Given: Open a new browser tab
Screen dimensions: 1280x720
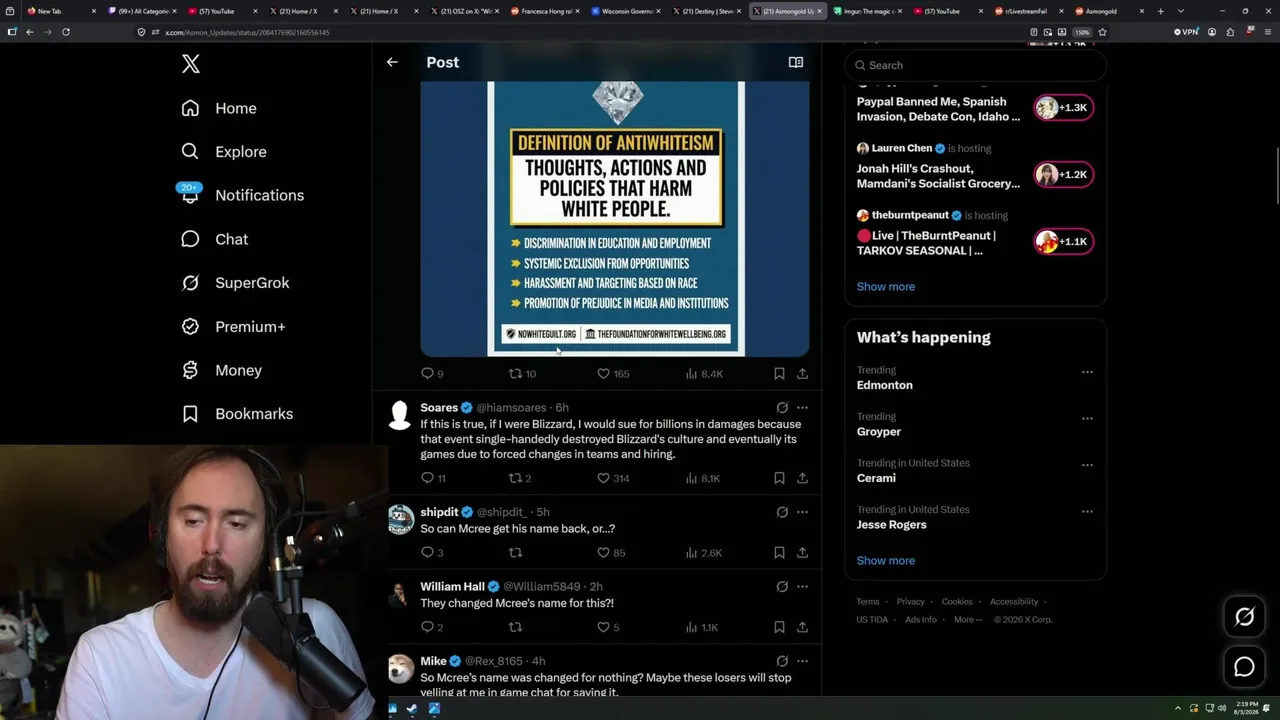Looking at the screenshot, I should pyautogui.click(x=1160, y=11).
